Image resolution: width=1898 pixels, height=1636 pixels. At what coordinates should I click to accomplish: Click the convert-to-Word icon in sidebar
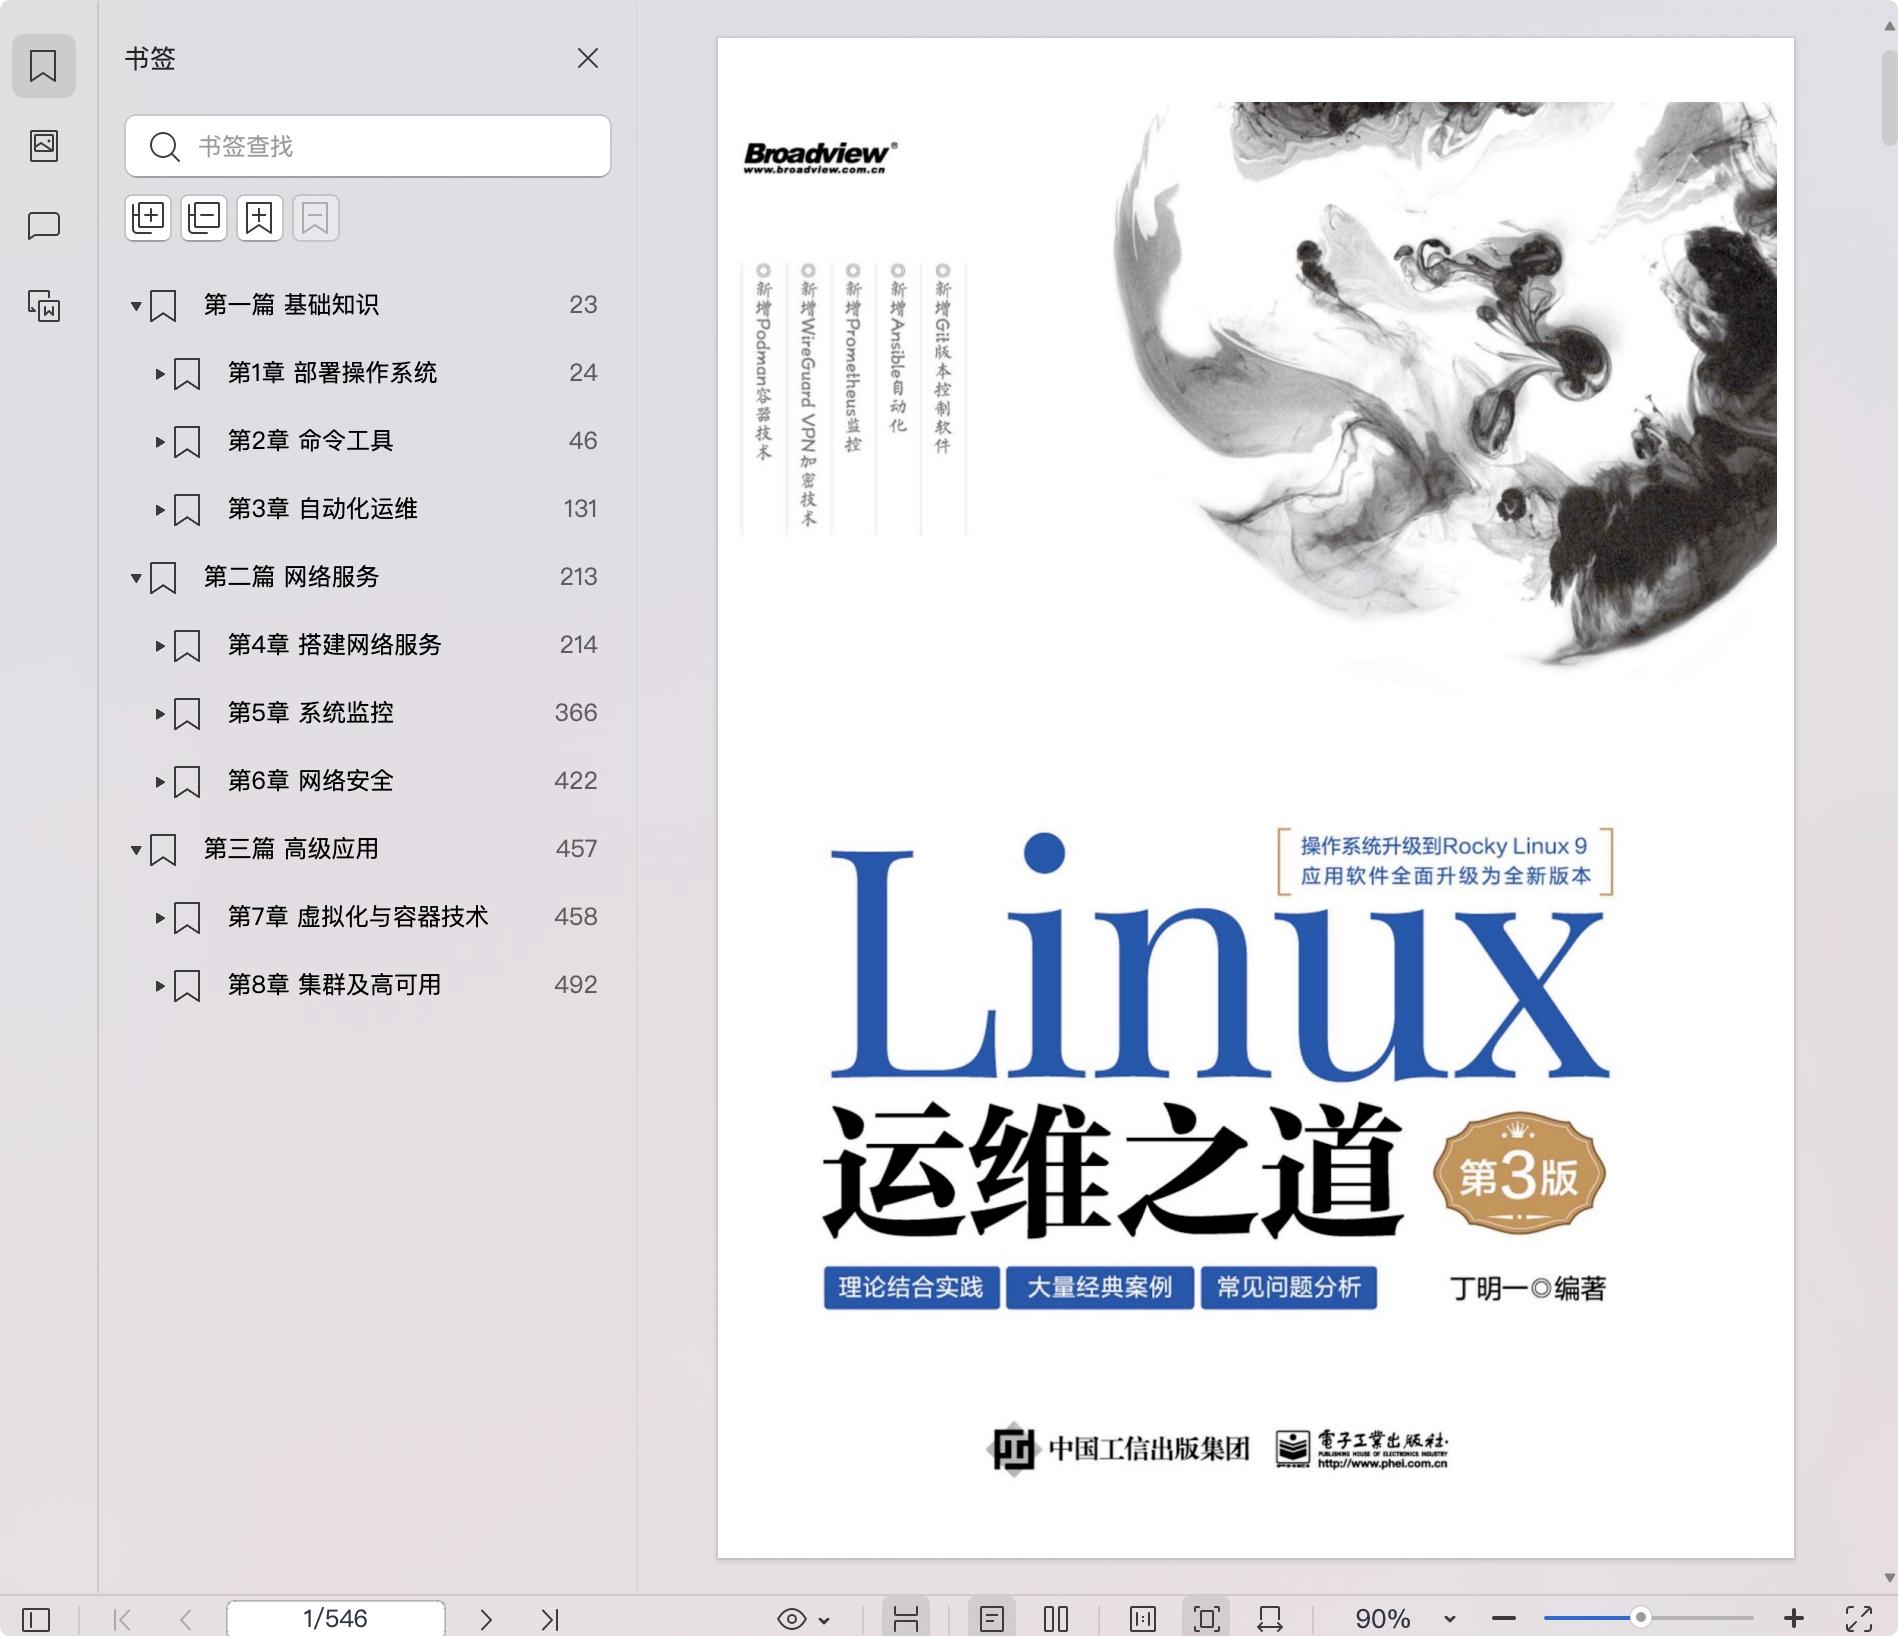[x=43, y=306]
